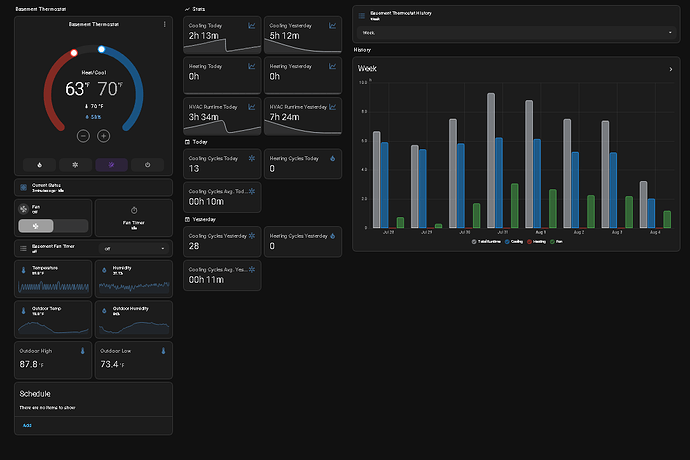Screen dimensions: 690x460
Task: Click the Outdoor Humidity droplet icon
Action: (x=104, y=311)
